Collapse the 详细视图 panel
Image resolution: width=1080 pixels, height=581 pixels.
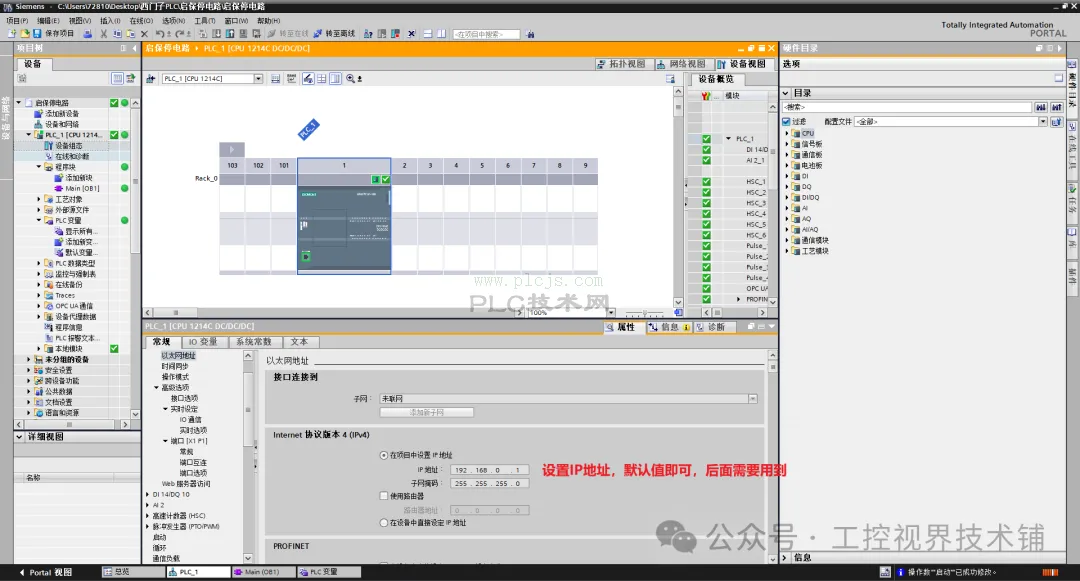[x=19, y=436]
